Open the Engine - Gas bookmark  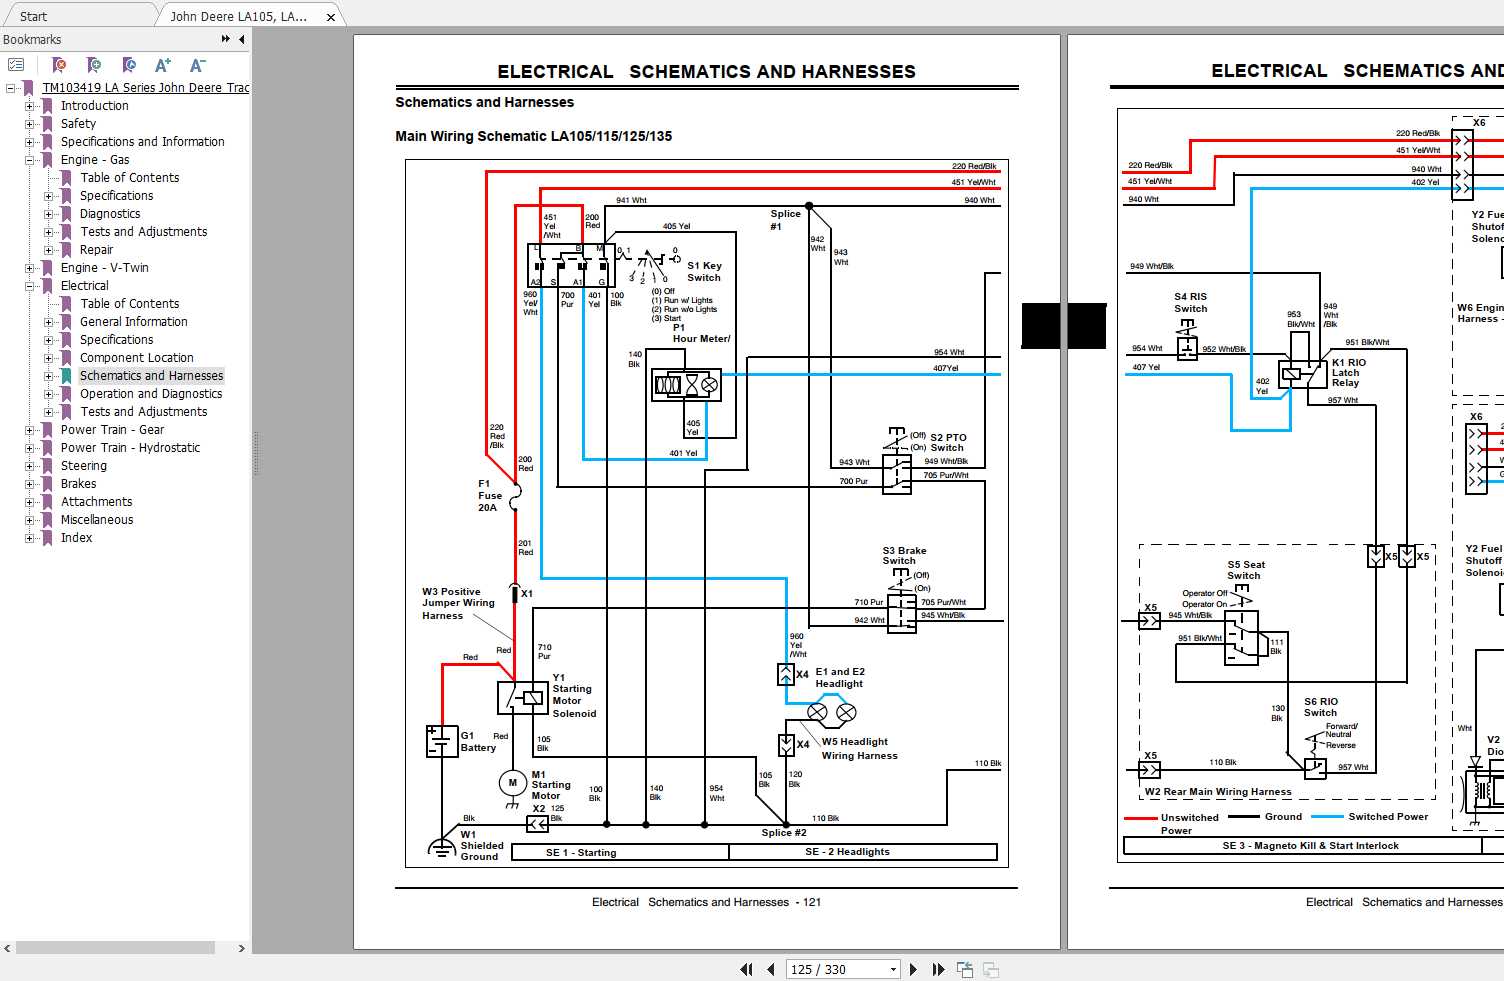point(95,160)
